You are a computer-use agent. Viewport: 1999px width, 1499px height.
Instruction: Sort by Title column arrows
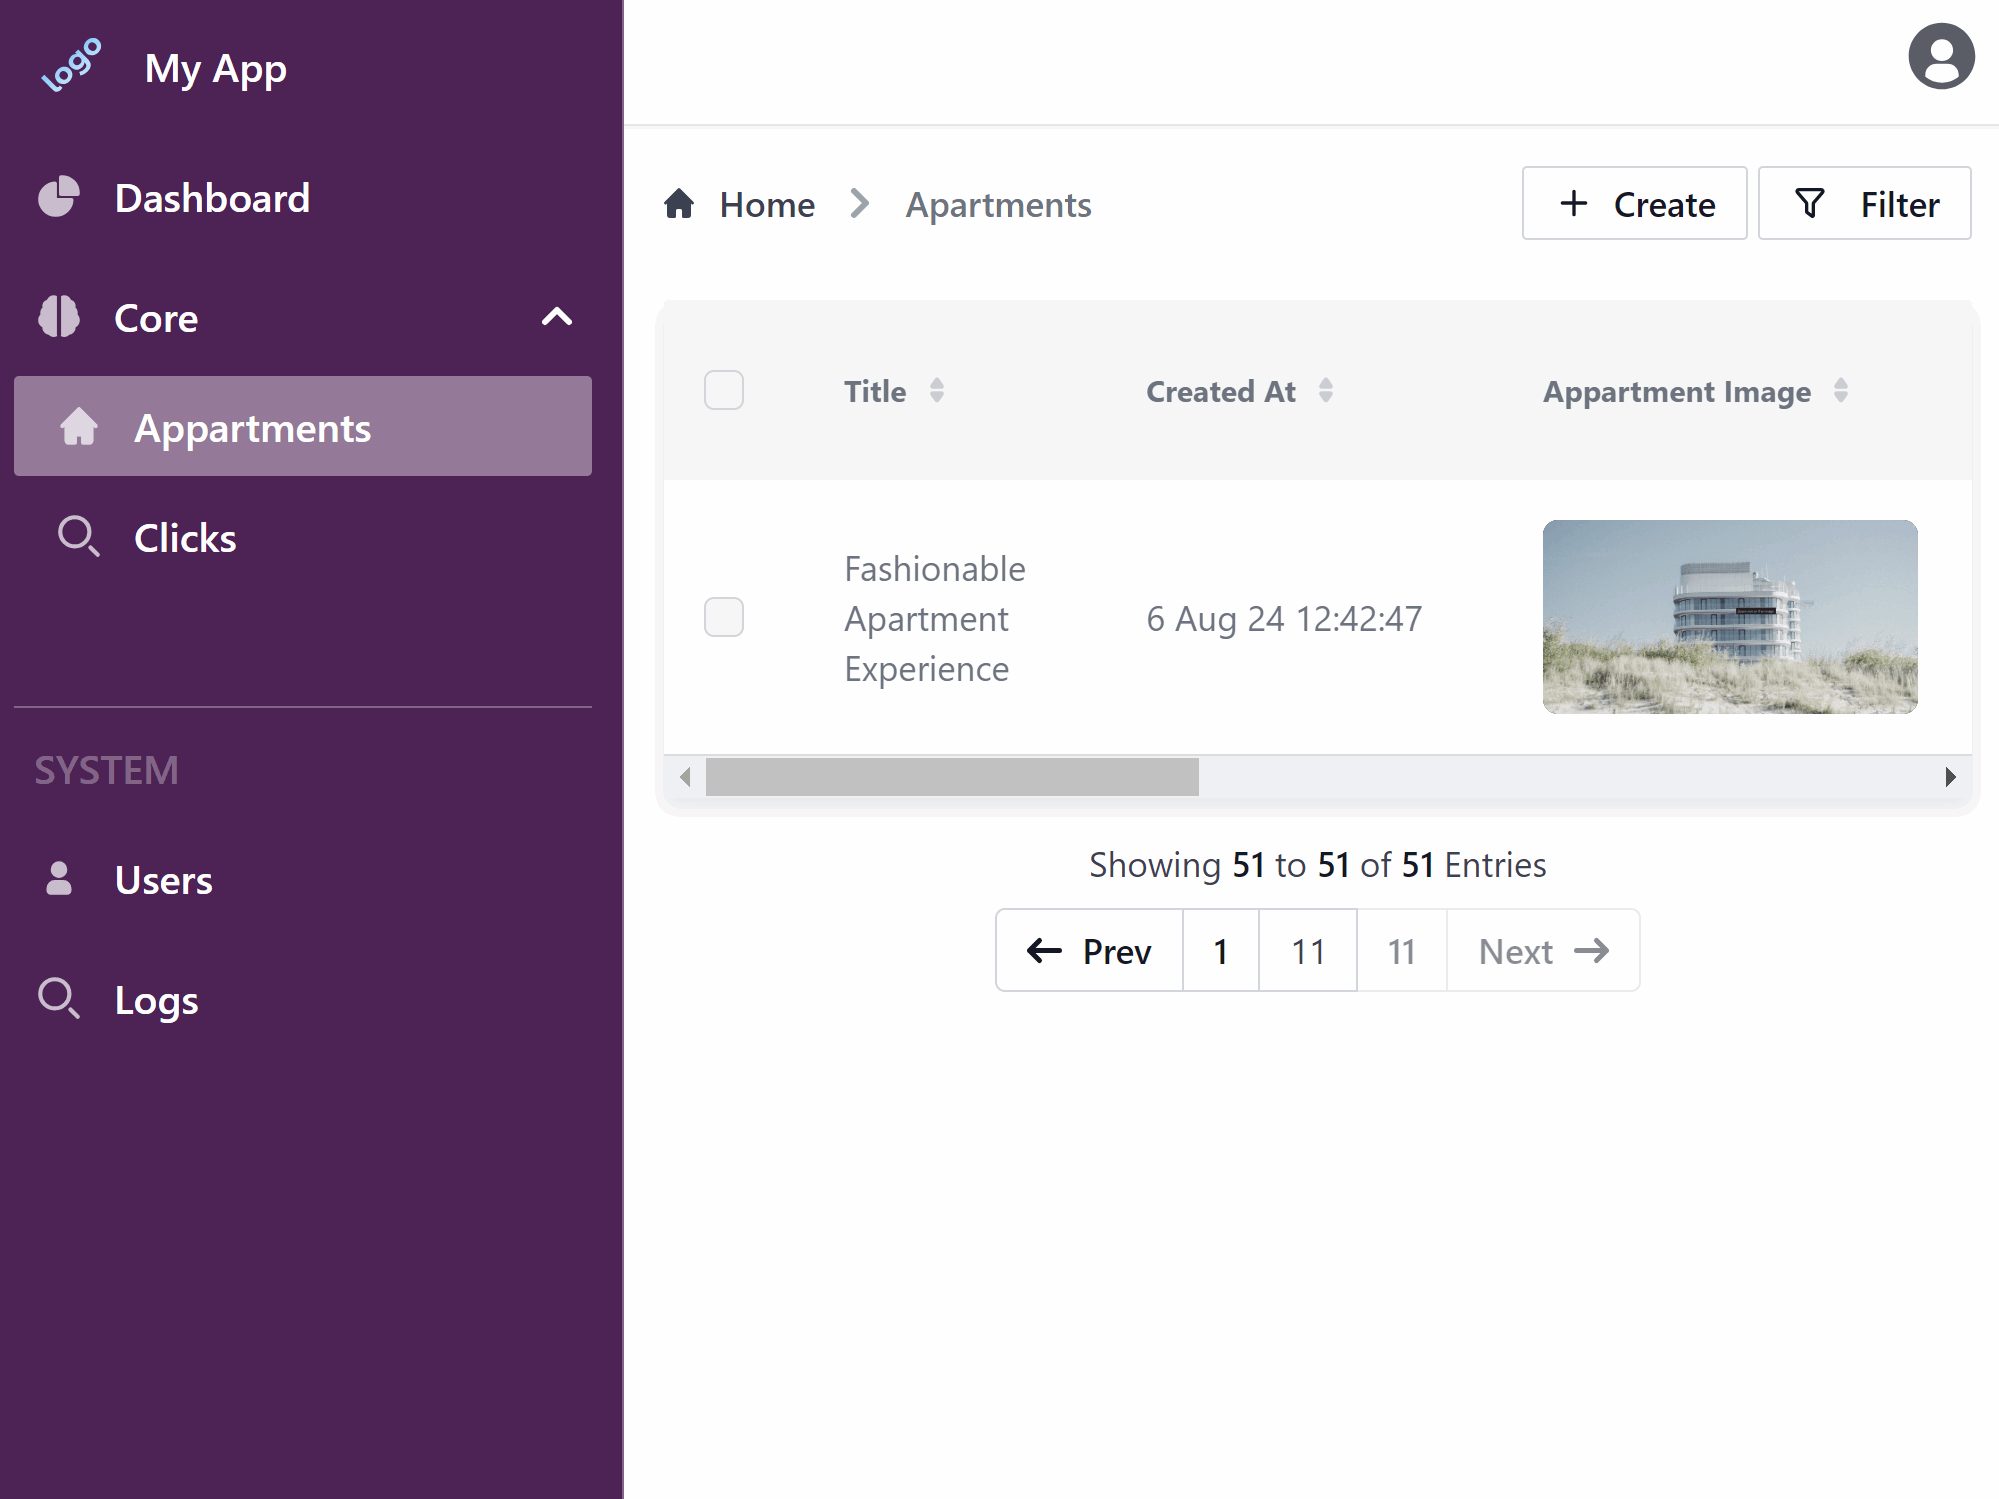click(x=936, y=390)
